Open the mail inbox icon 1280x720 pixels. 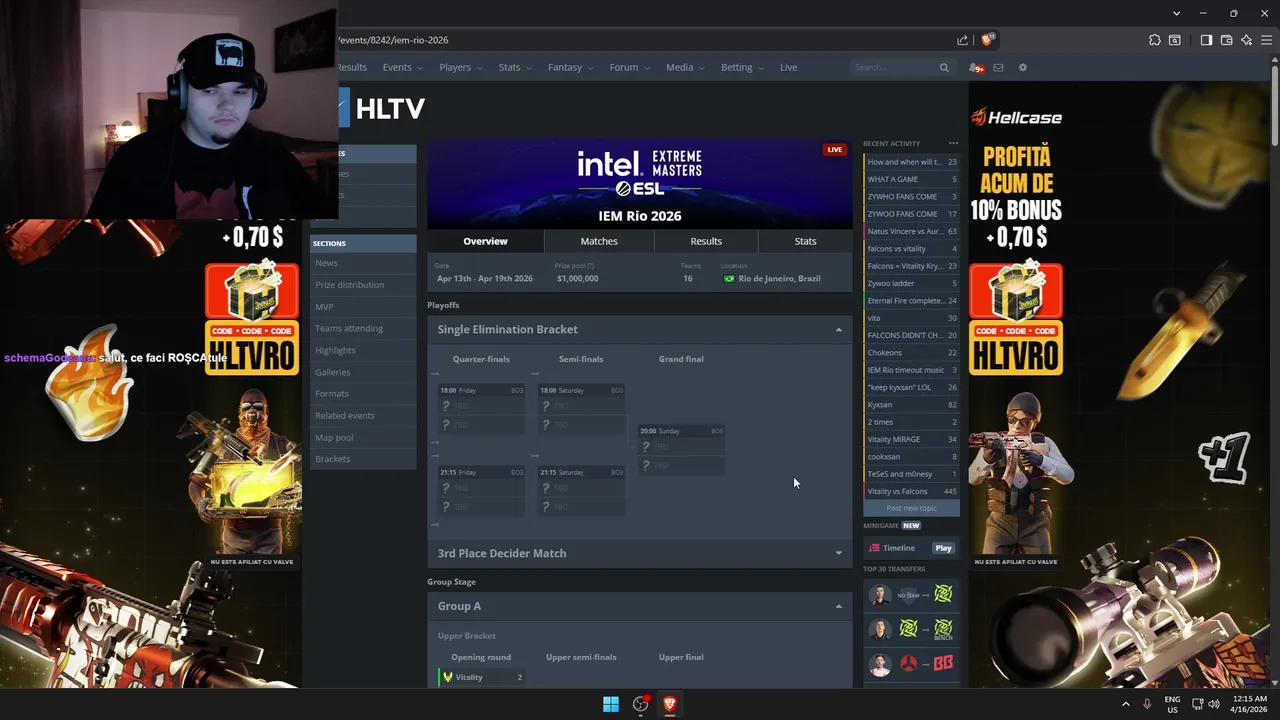tap(998, 68)
